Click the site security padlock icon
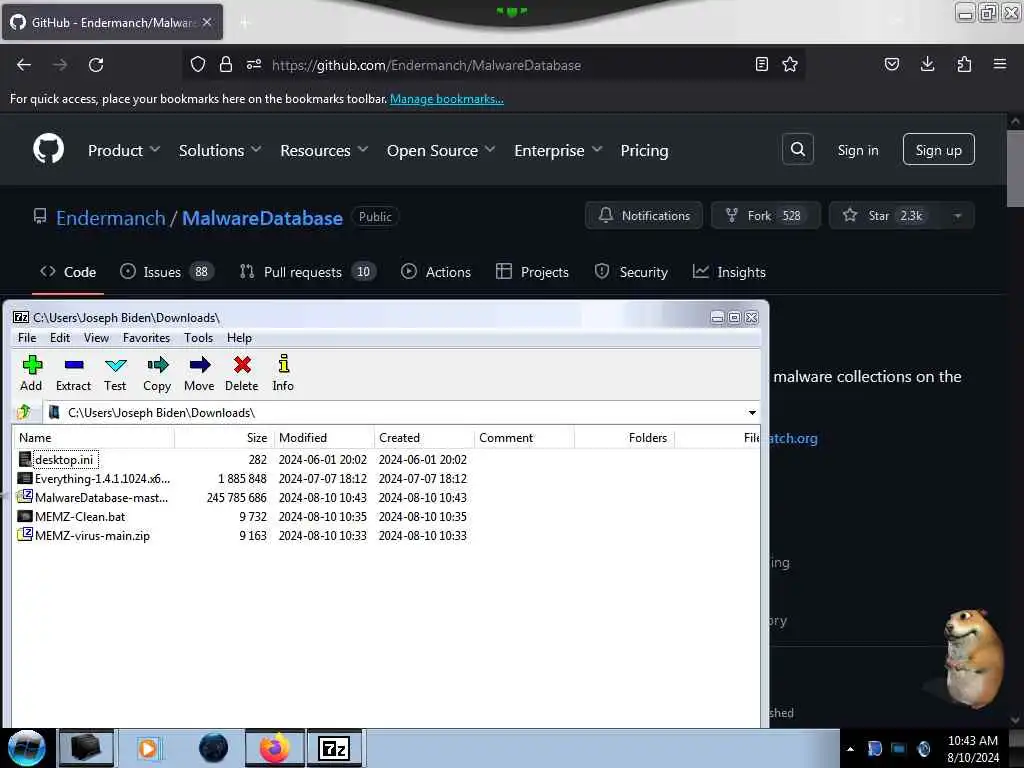 tap(226, 65)
